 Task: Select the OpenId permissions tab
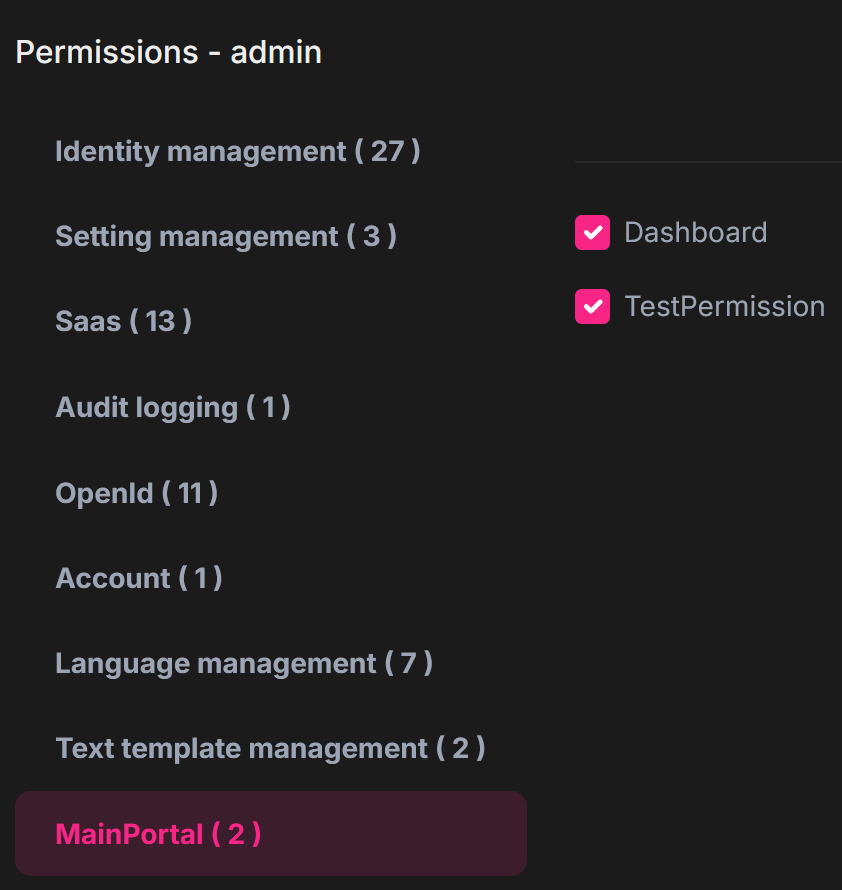[x=136, y=493]
